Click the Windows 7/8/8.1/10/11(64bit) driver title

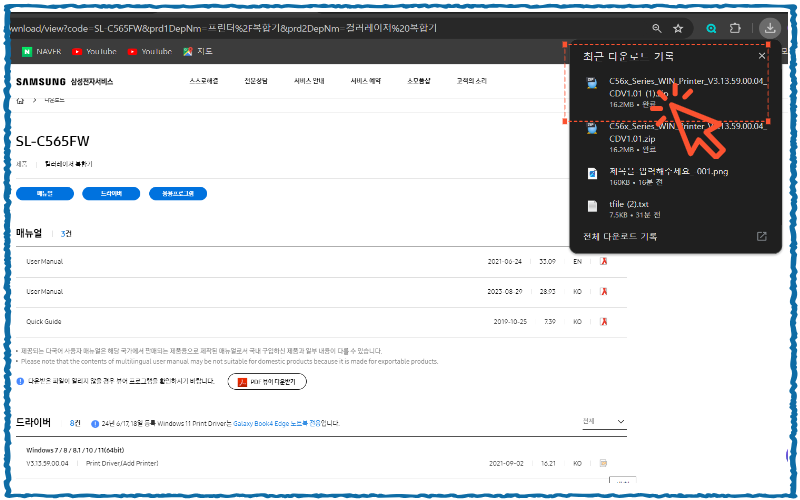[75, 450]
